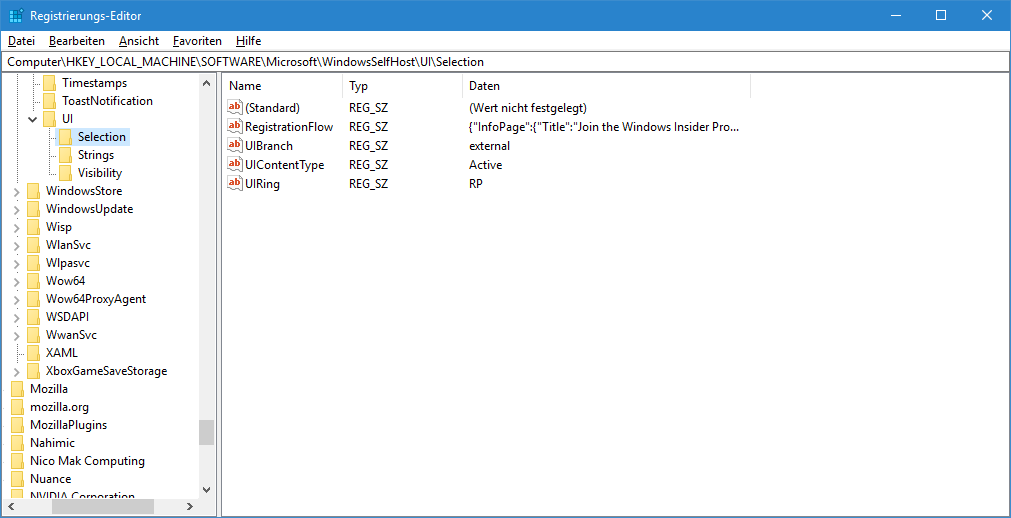Click tree horizontal scrollbar right arrow
1011x518 pixels.
click(190, 506)
